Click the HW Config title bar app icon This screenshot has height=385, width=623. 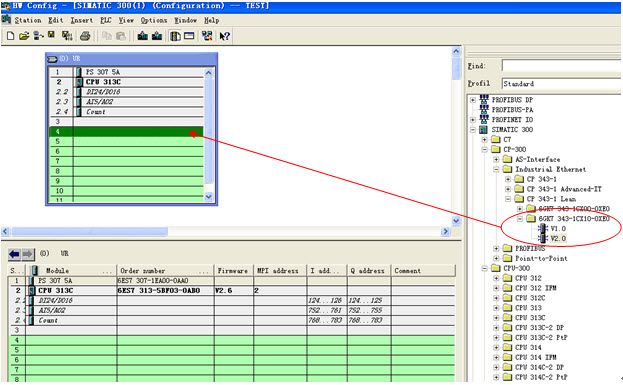(6, 6)
